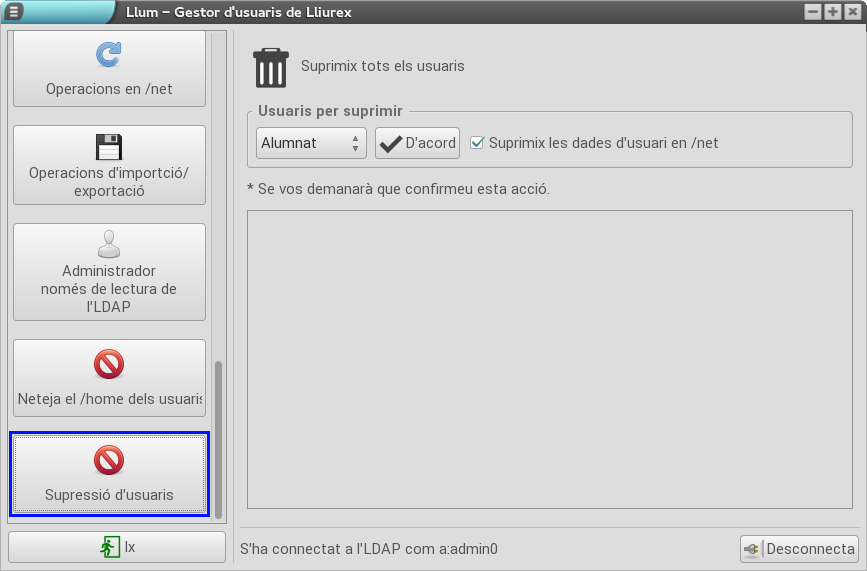The image size is (867, 571).
Task: Click the red prohibition icon above Neteja
Action: point(108,365)
